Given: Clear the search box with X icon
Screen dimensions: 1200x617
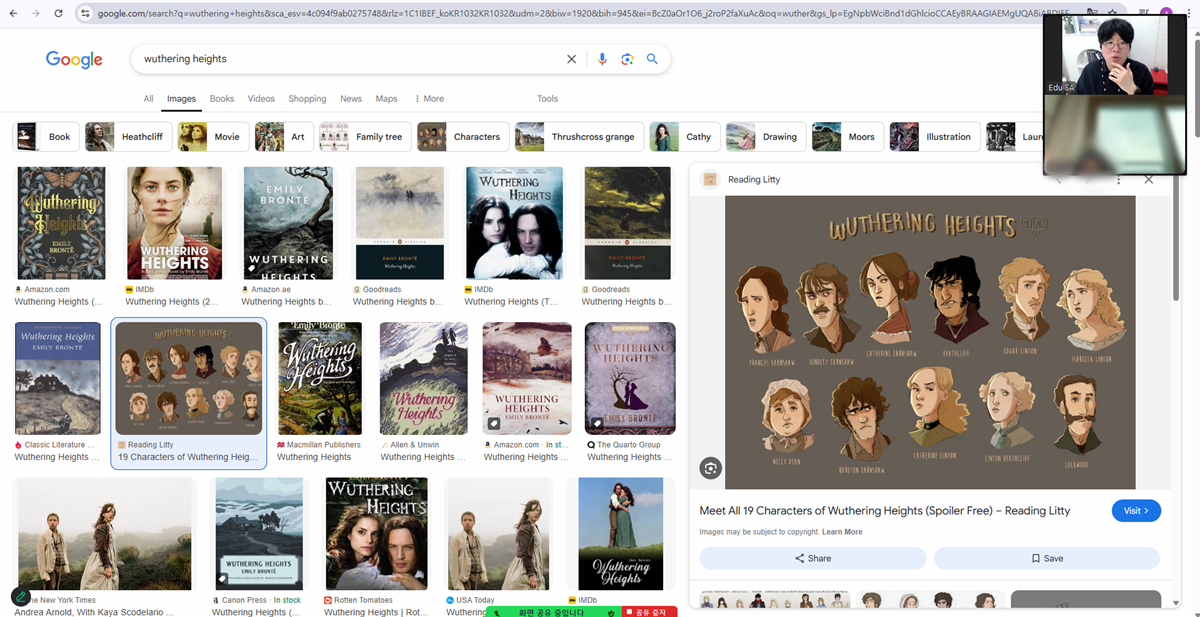Looking at the screenshot, I should click(572, 59).
